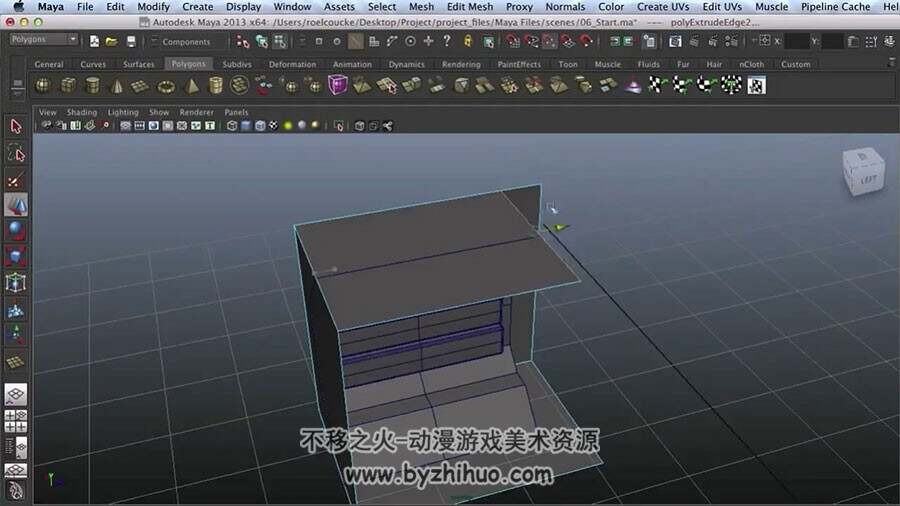Switch to the Rendering shelf tab

click(461, 64)
